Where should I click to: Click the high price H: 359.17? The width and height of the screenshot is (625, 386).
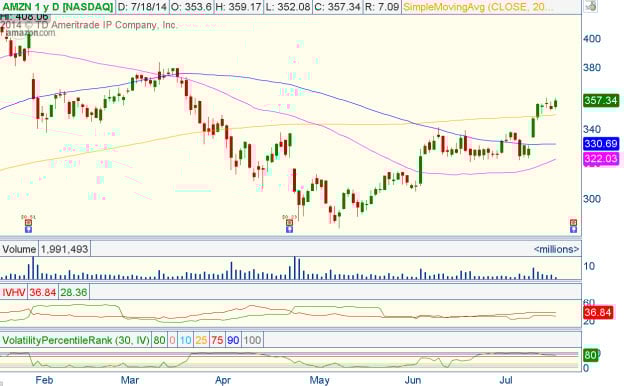coord(238,7)
